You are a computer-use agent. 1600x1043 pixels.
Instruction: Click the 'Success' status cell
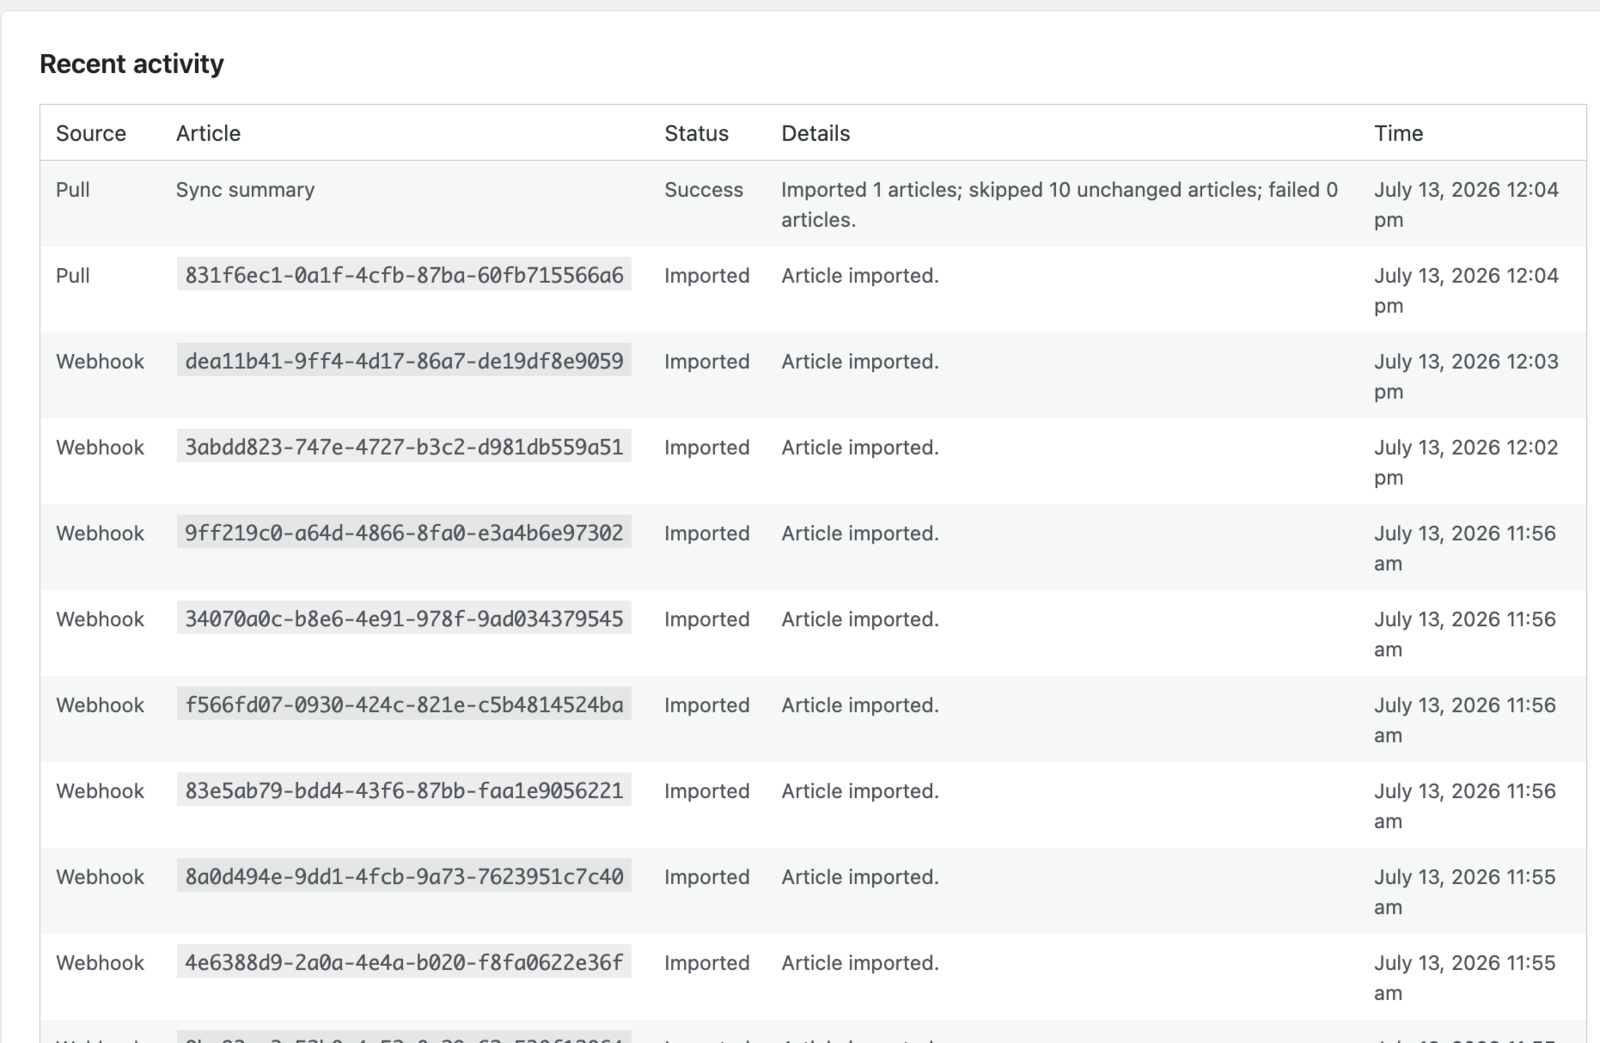coord(703,190)
